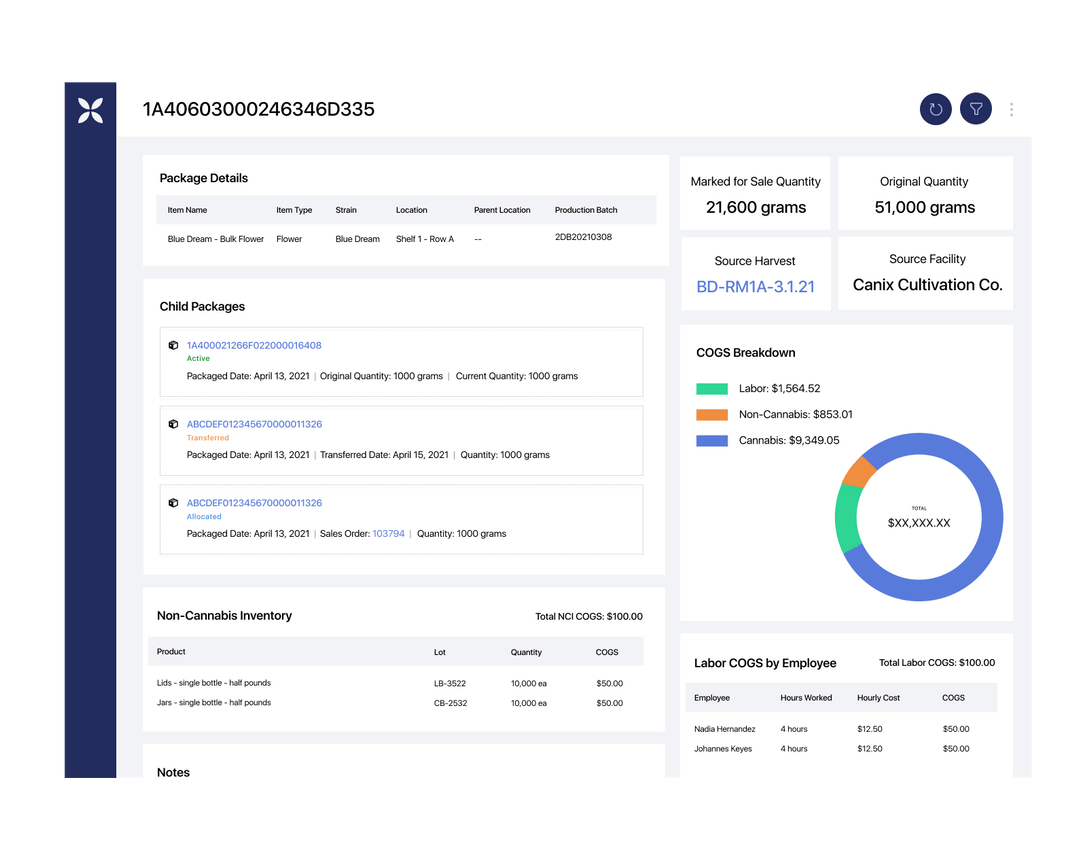Click the package cube icon beside the Active package

click(173, 344)
